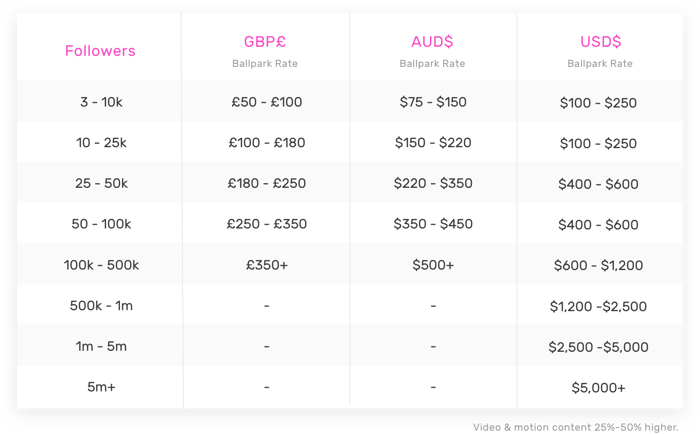Viewport: 700px width, 434px height.
Task: Select the GBP£ column header
Action: (265, 42)
